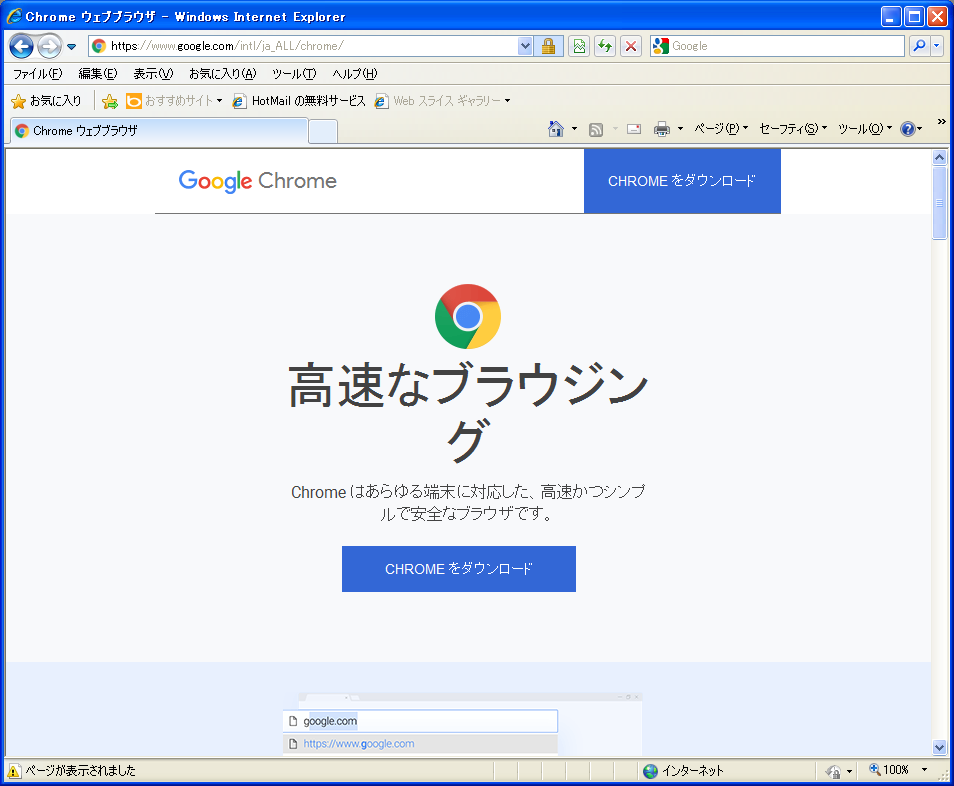This screenshot has height=786, width=954.
Task: Click into the Google search box
Action: (x=778, y=46)
